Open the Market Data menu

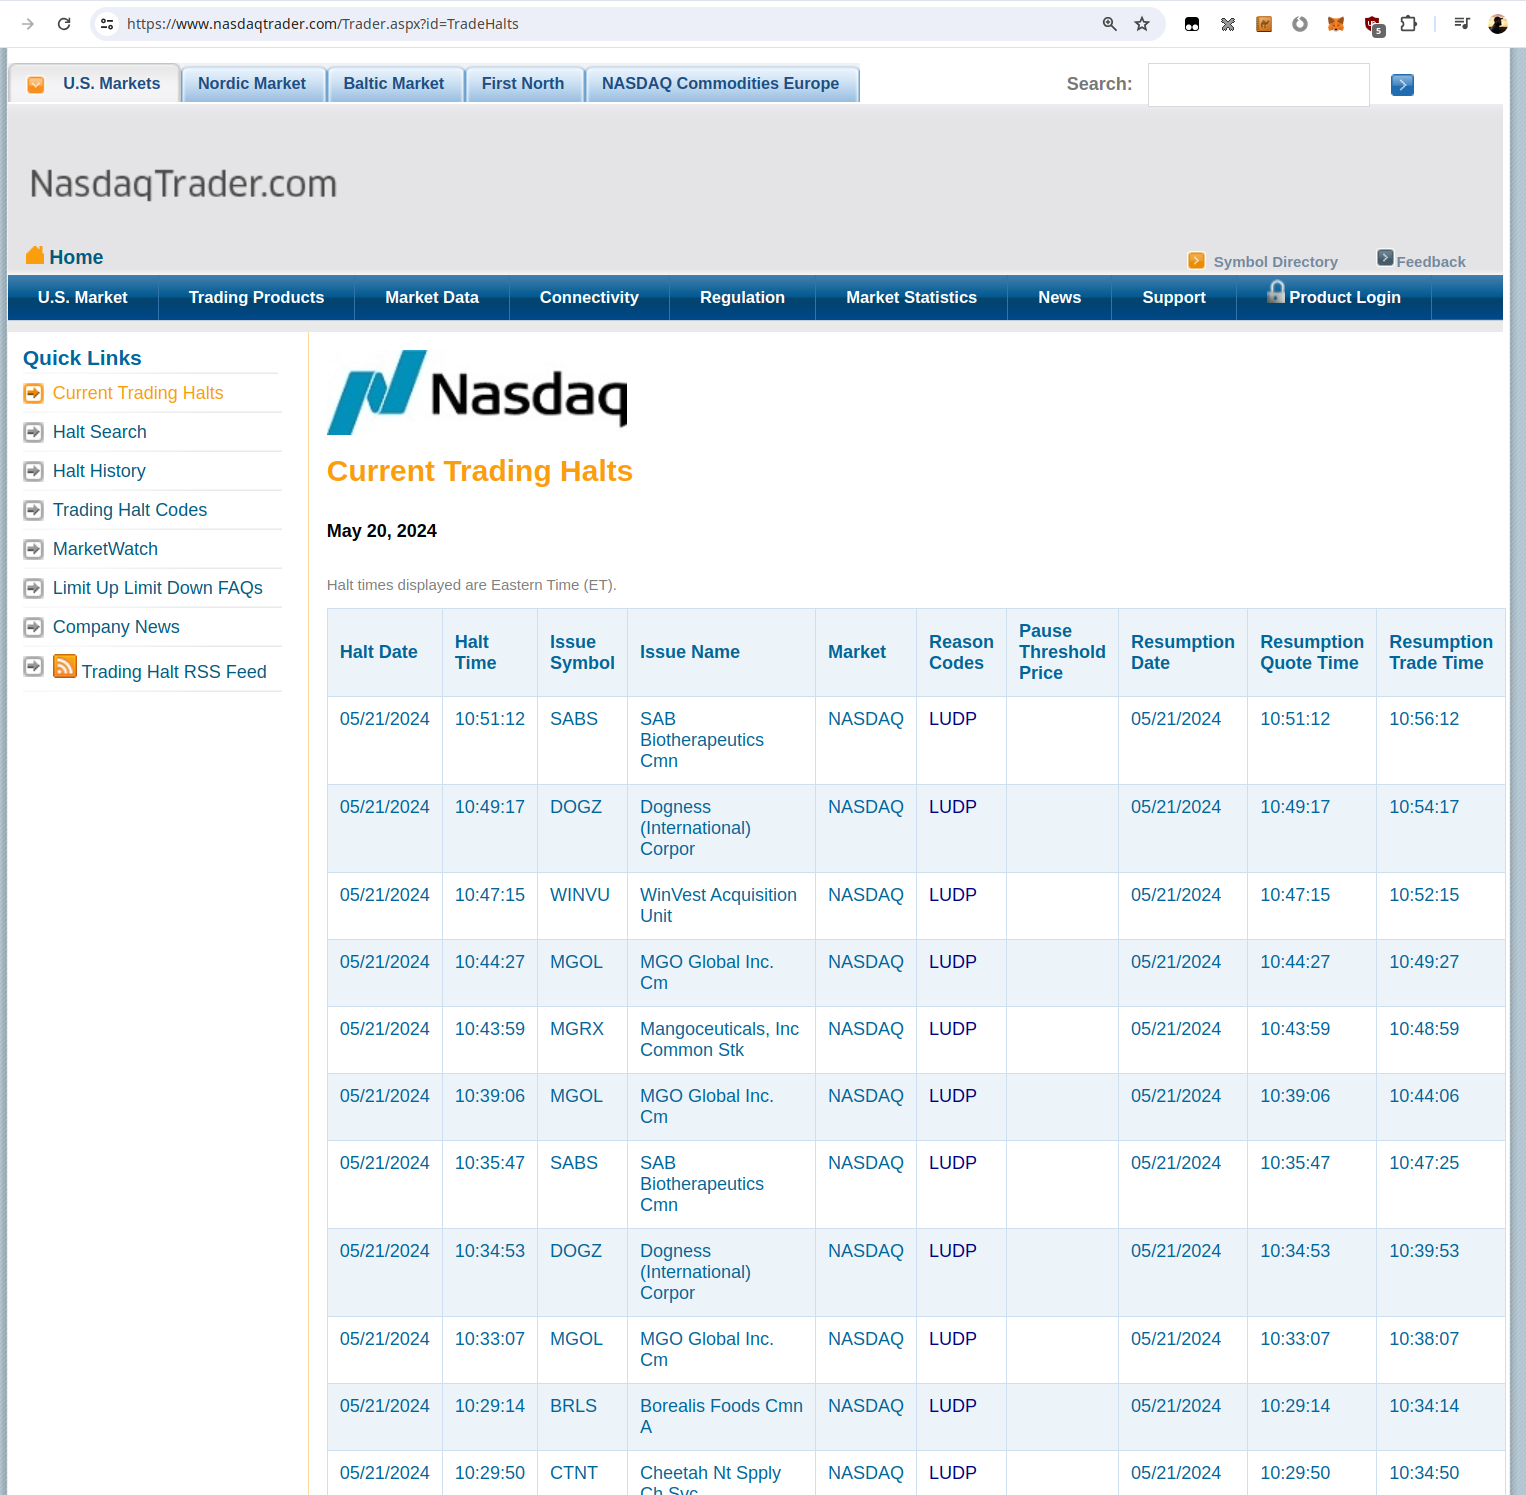[432, 298]
